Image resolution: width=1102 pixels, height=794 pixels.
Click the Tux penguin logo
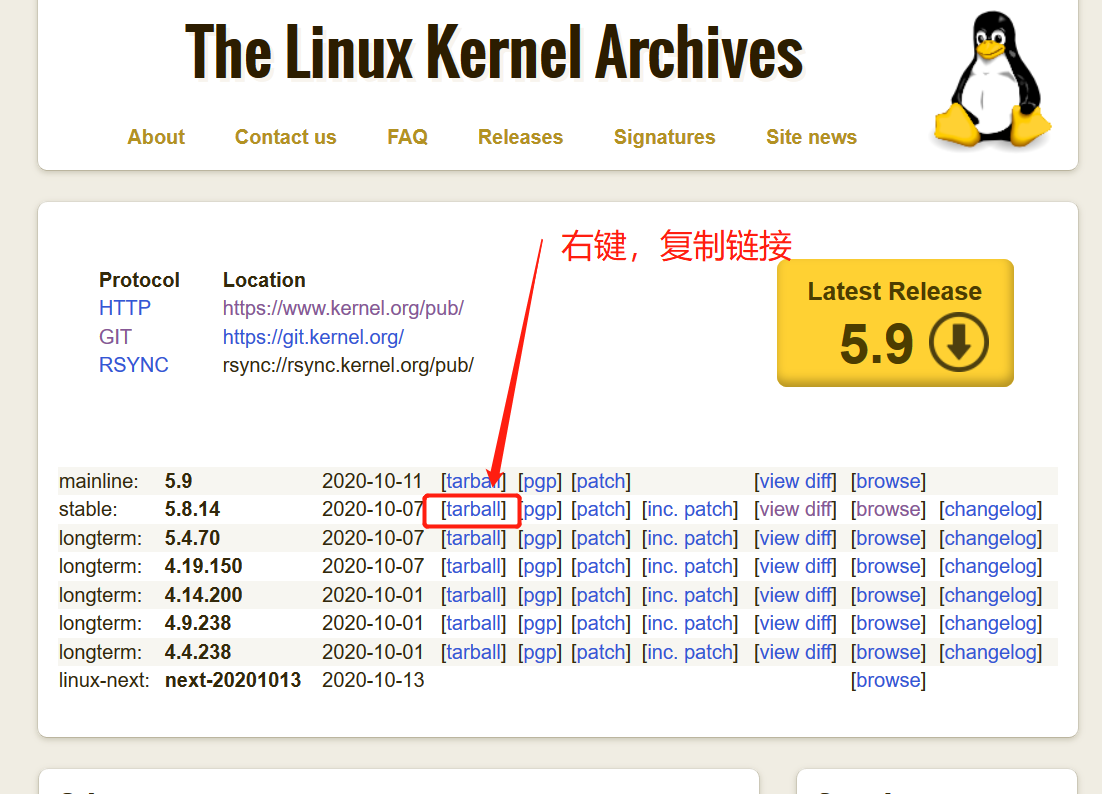click(x=992, y=79)
